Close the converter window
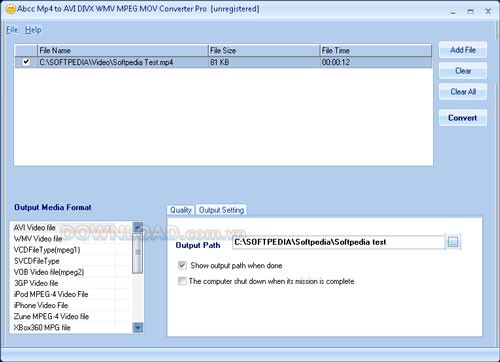Image resolution: width=500 pixels, height=362 pixels. 488,11
